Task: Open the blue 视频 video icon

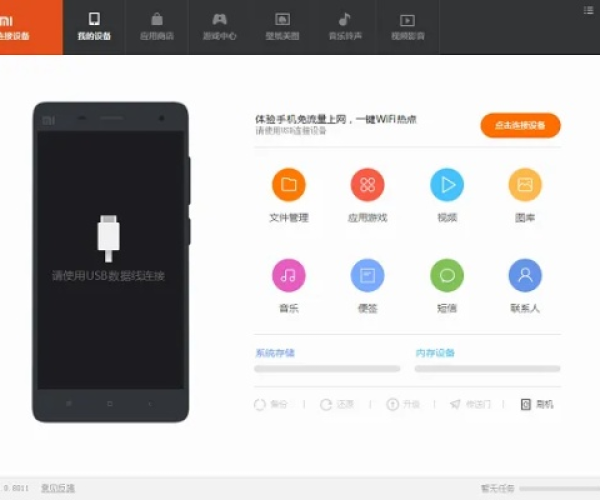Action: pyautogui.click(x=447, y=185)
